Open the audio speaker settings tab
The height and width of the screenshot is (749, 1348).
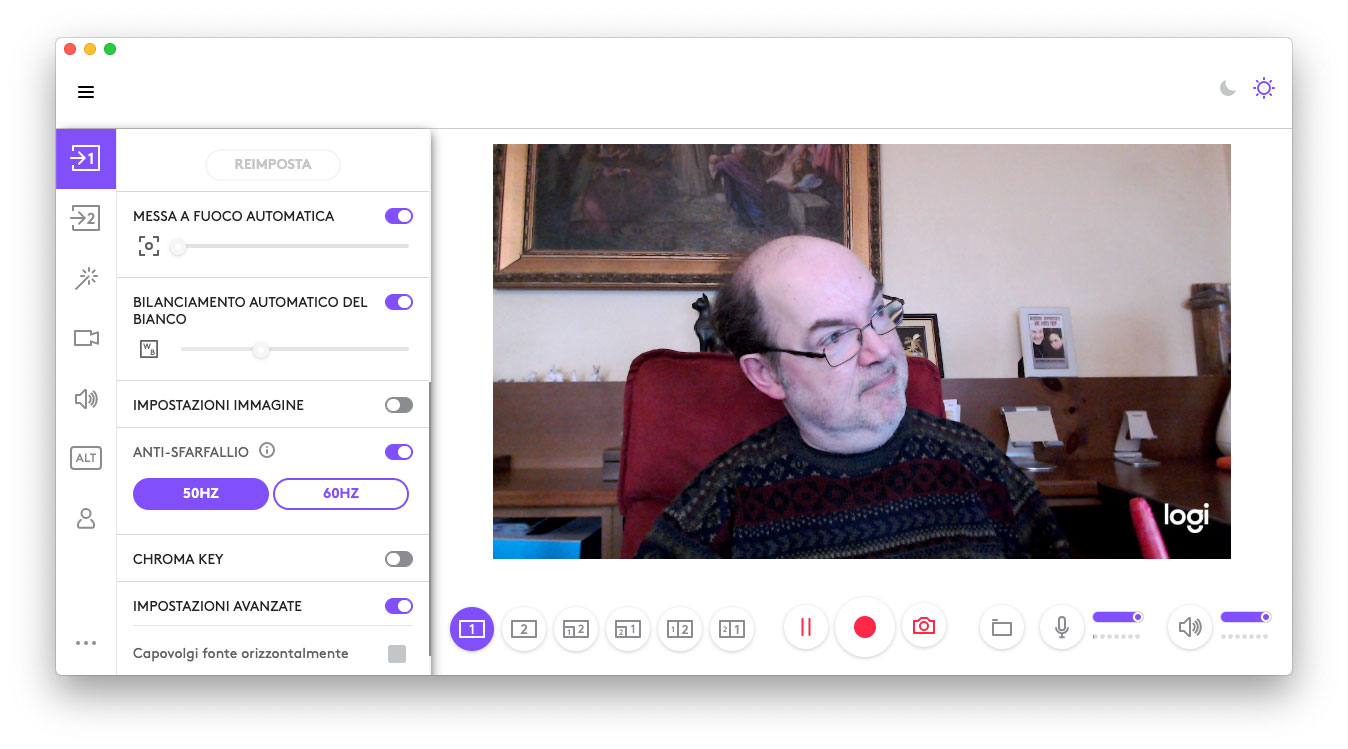(86, 399)
